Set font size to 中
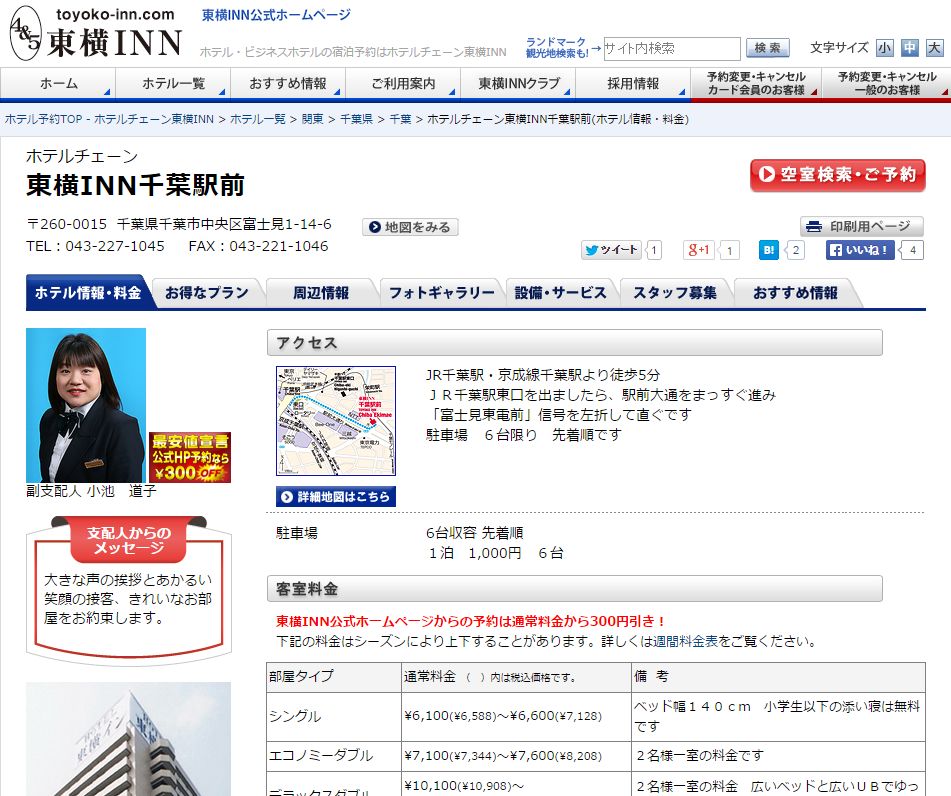This screenshot has height=796, width=951. pyautogui.click(x=909, y=48)
